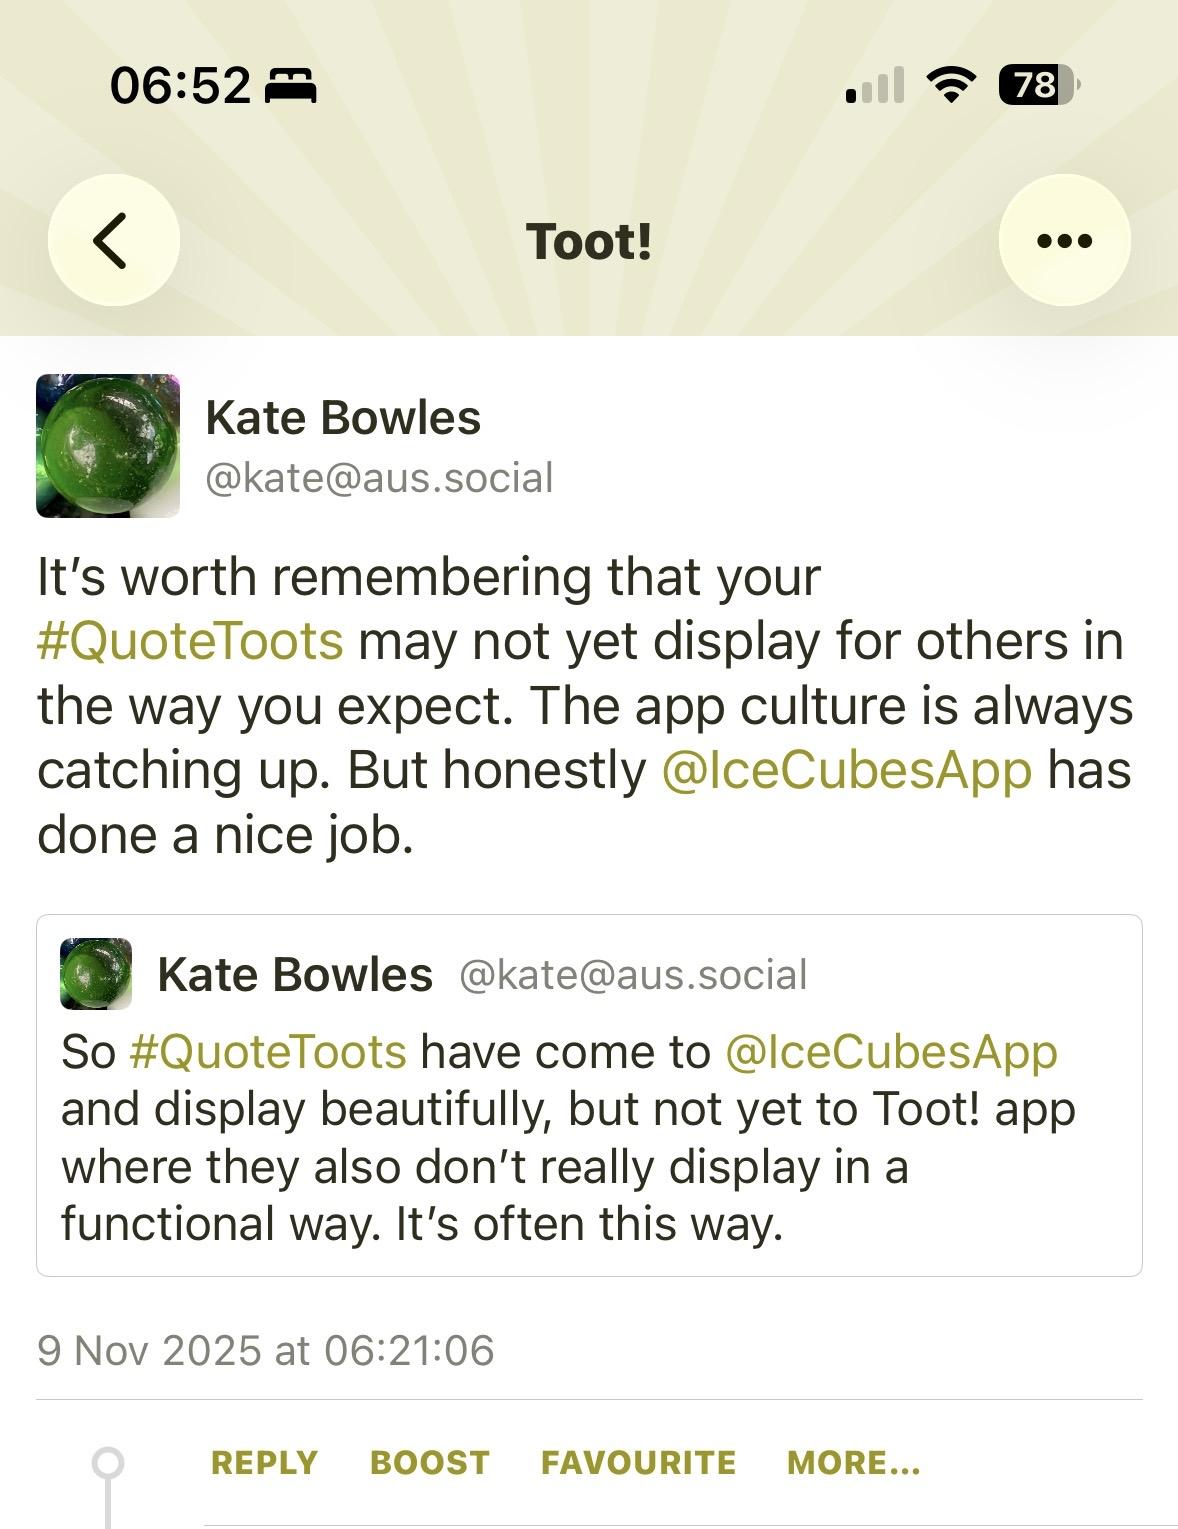This screenshot has width=1178, height=1529.
Task: Open #QuoteToots hashtag in quoted toot
Action: tap(268, 1052)
